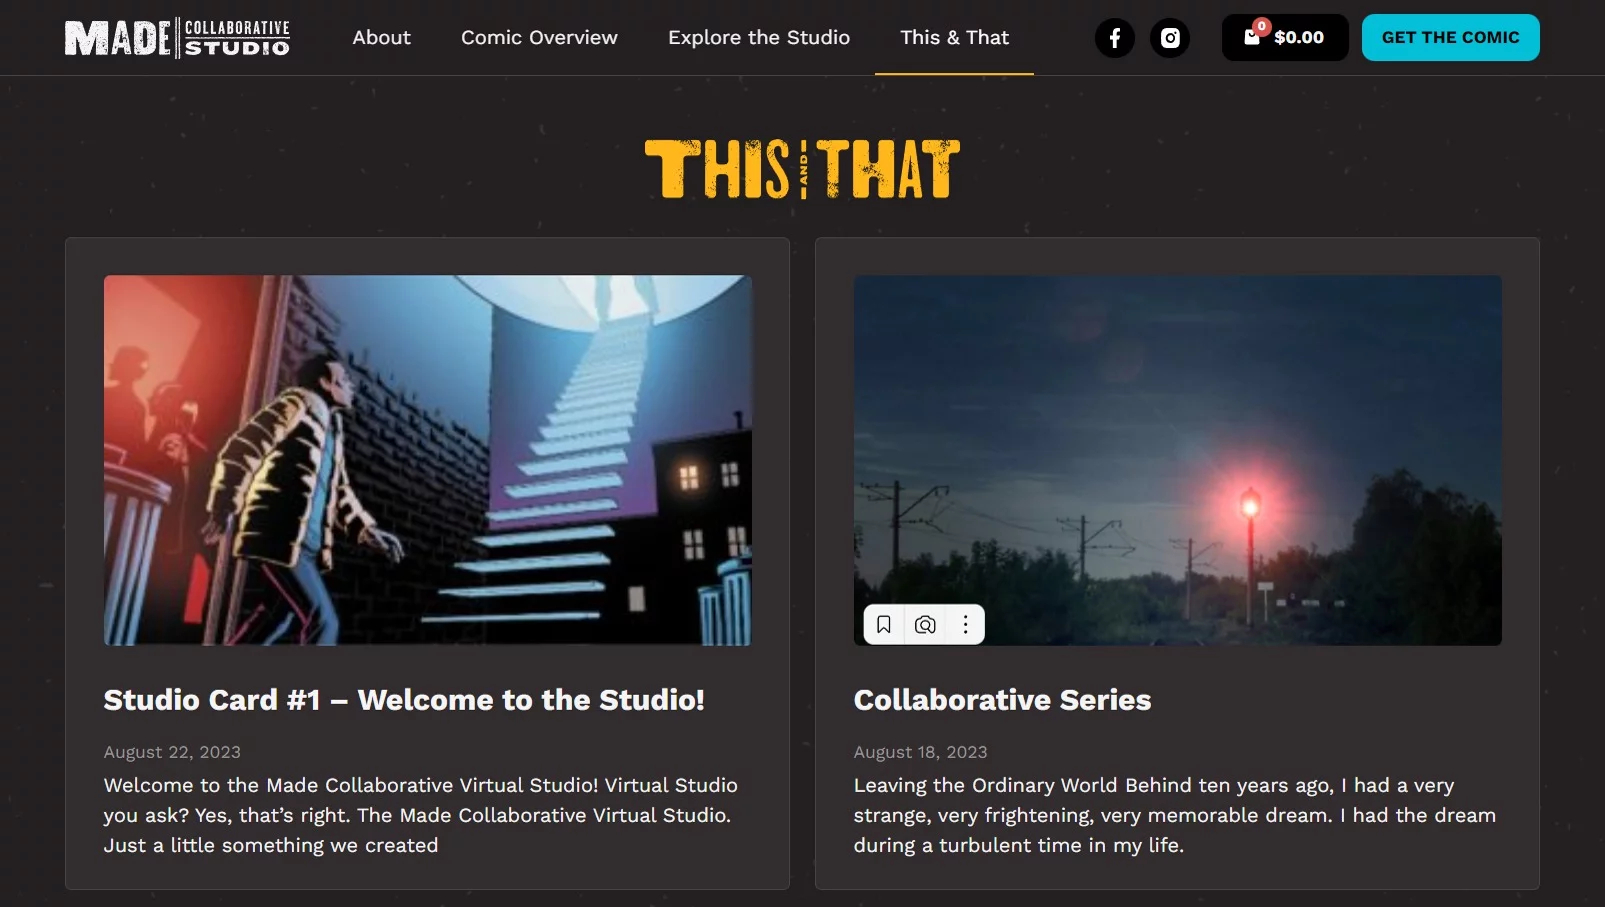This screenshot has height=907, width=1605.
Task: Click the Made Collaborative Studio logo
Action: coord(178,38)
